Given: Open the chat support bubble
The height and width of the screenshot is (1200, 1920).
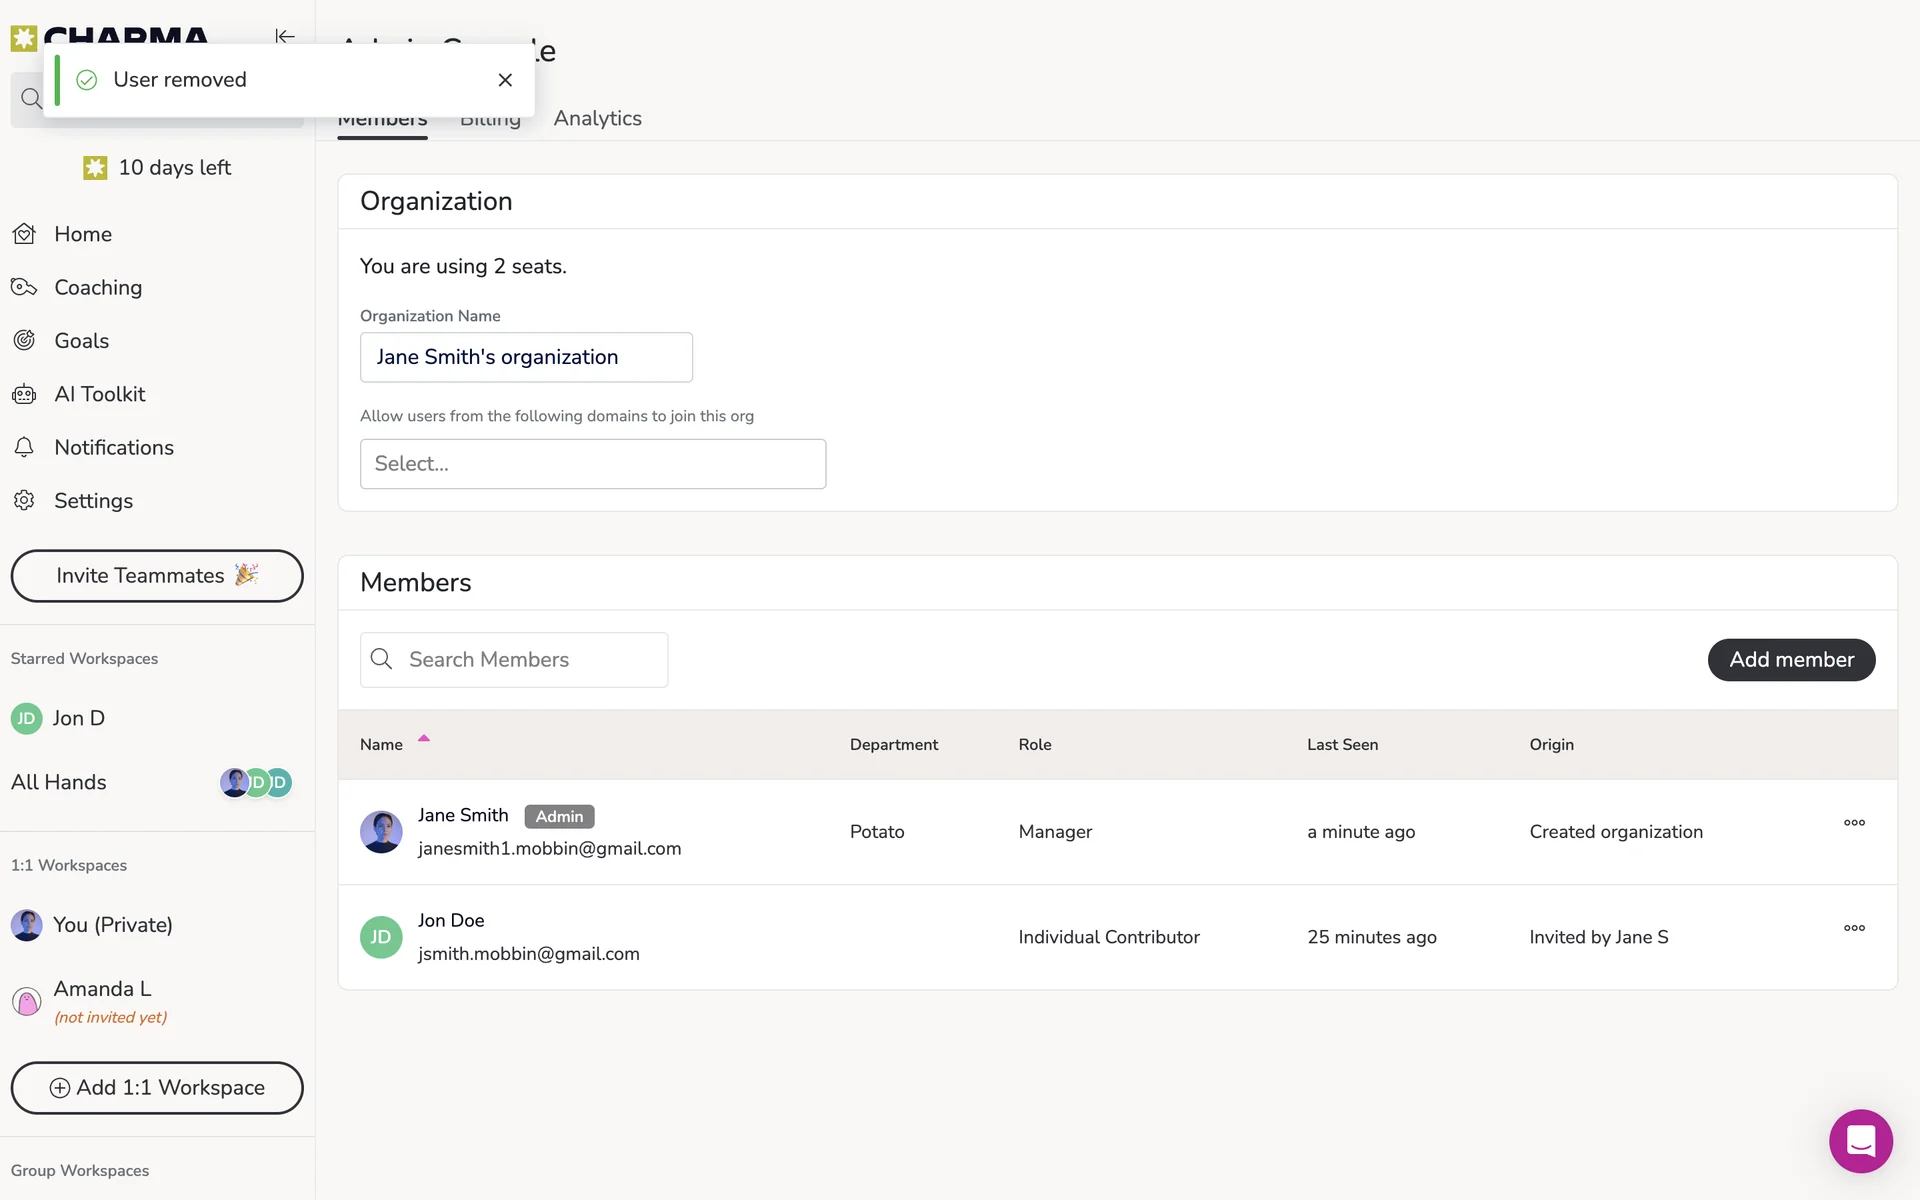Looking at the screenshot, I should tap(1860, 1140).
